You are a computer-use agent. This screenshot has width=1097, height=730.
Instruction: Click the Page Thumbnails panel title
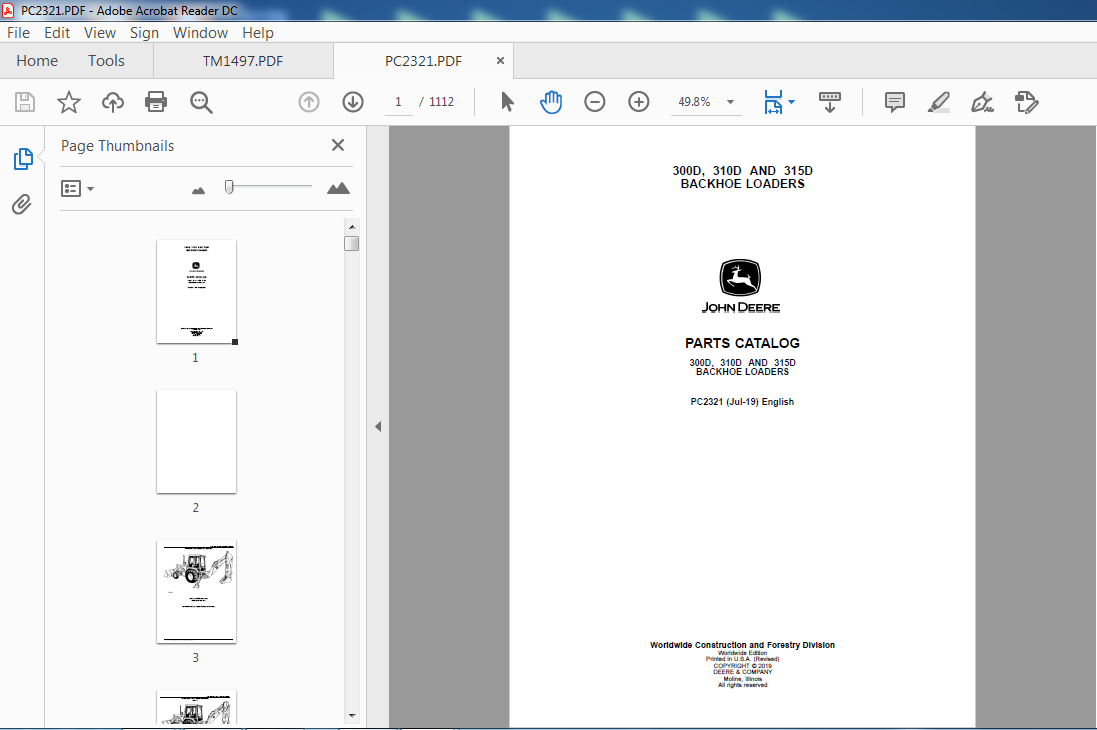pyautogui.click(x=118, y=146)
